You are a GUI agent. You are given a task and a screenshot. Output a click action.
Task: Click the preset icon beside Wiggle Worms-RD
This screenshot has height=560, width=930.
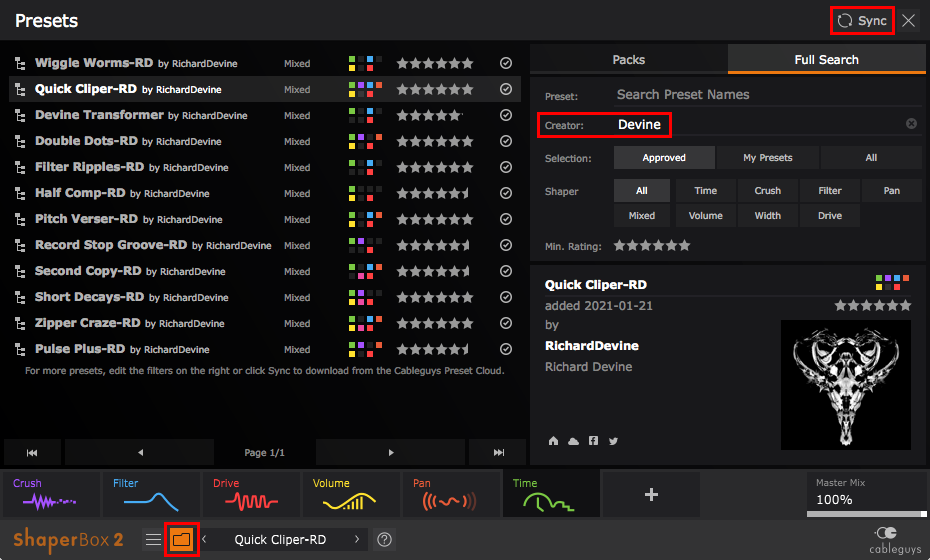point(20,63)
